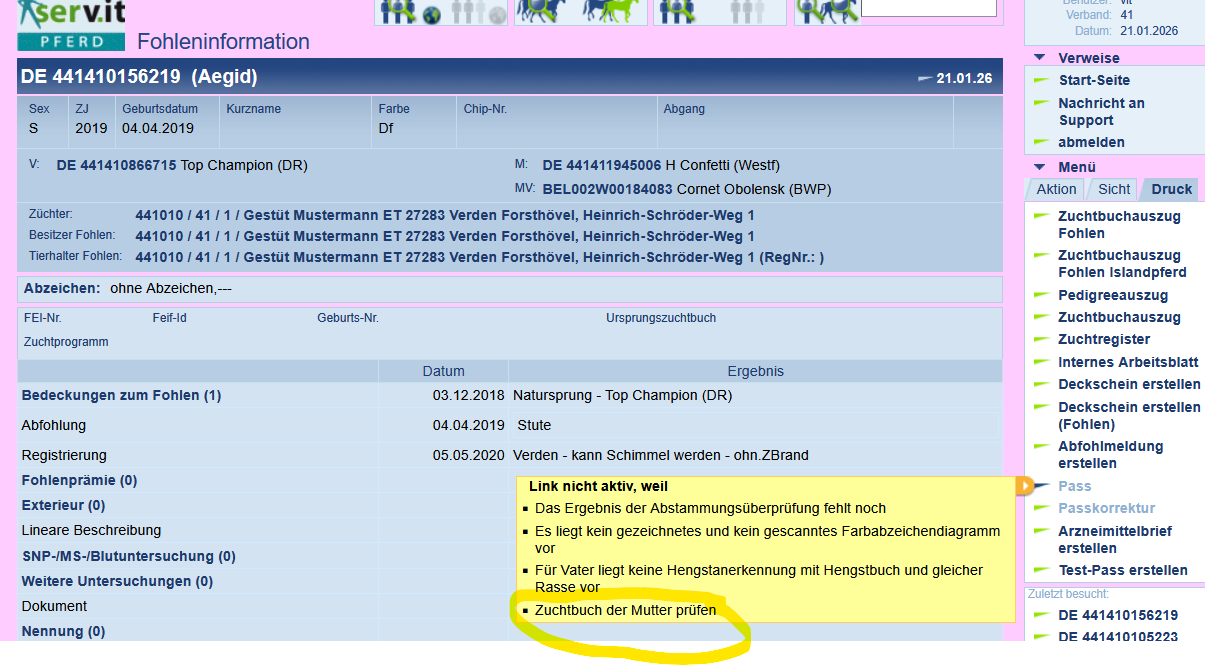This screenshot has width=1205, height=666.
Task: Expand Bedeckungen zum Fohlen (1) row
Action: [121, 396]
